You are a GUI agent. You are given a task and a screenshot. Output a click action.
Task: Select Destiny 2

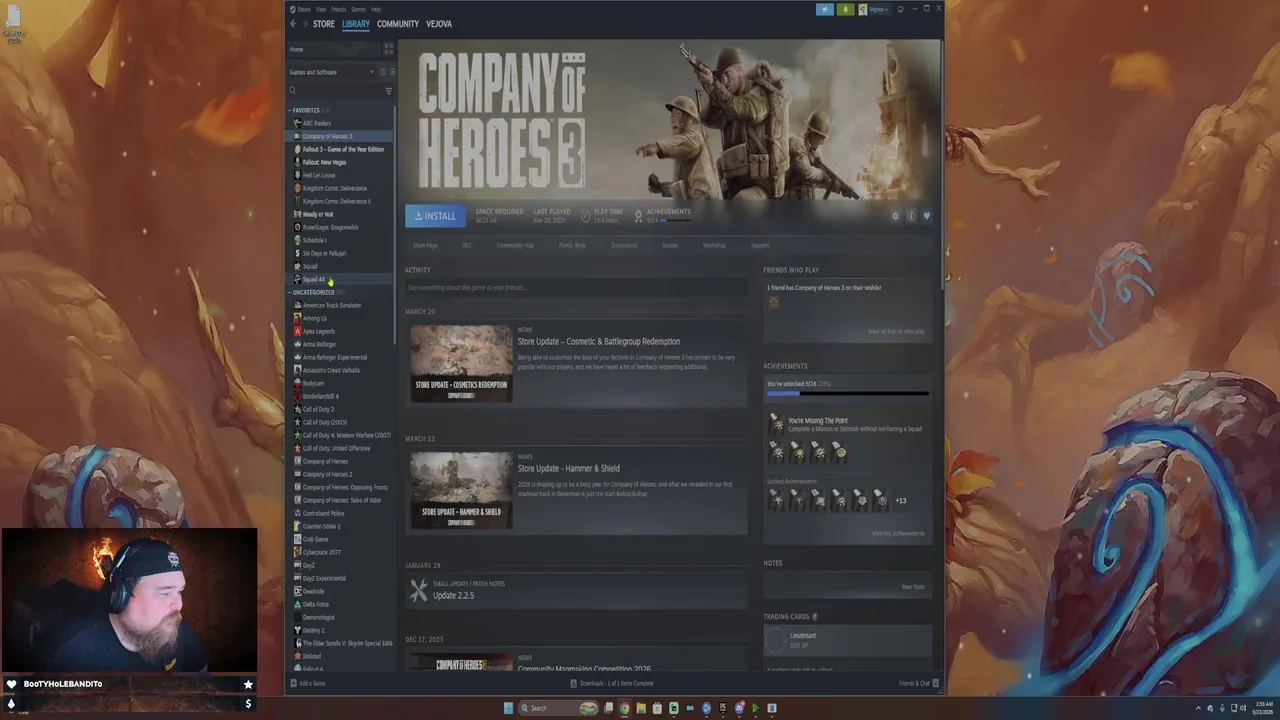coord(314,630)
